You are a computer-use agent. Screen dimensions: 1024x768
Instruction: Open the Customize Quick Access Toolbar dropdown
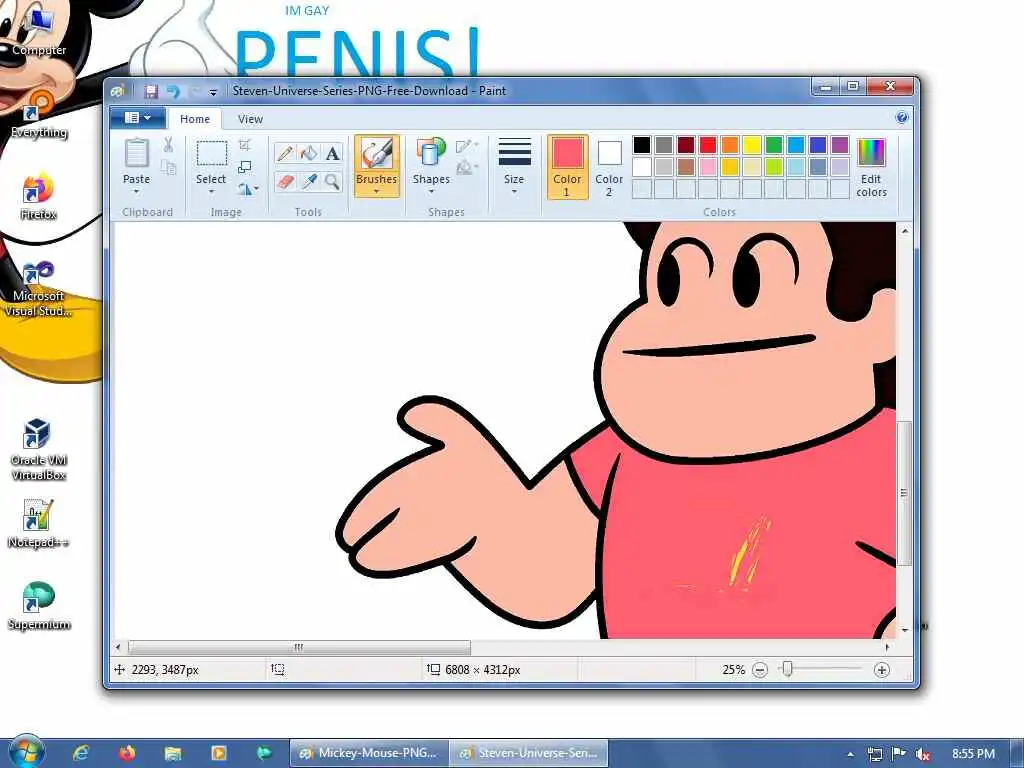tap(213, 92)
